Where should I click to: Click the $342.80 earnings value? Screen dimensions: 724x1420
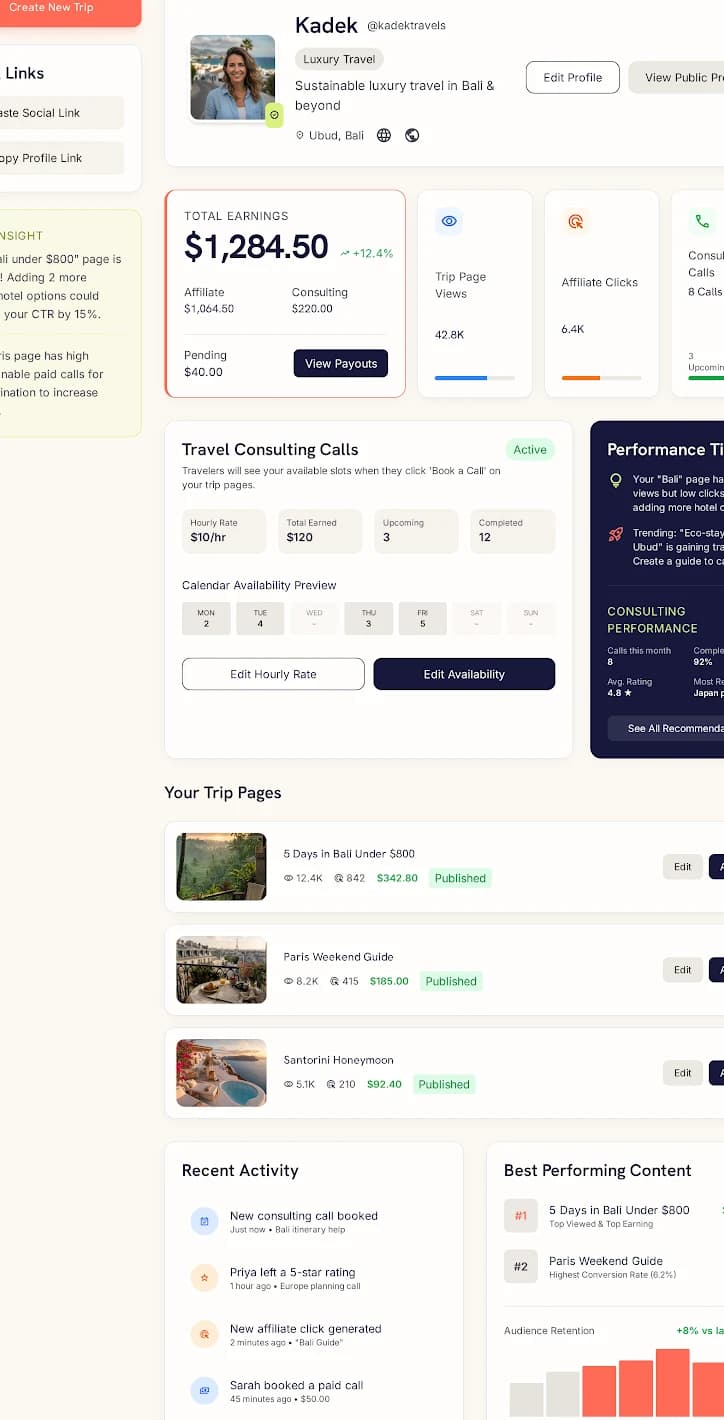(x=397, y=878)
